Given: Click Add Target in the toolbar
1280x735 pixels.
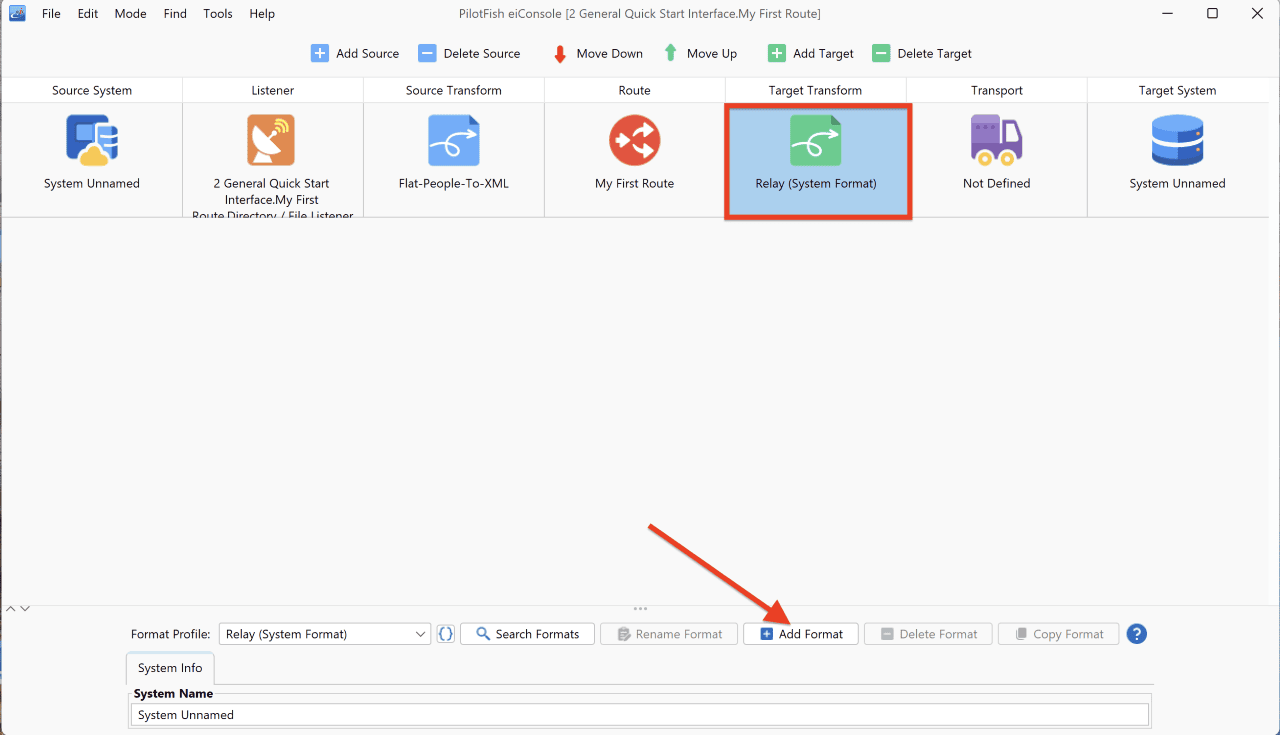Looking at the screenshot, I should tap(811, 53).
